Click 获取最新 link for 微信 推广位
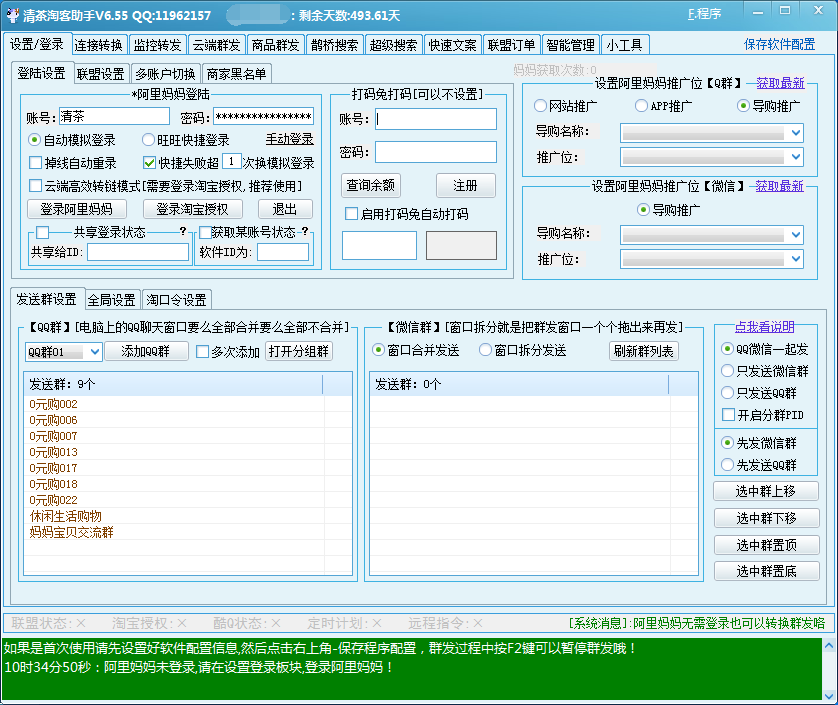This screenshot has height=705, width=838. [779, 186]
